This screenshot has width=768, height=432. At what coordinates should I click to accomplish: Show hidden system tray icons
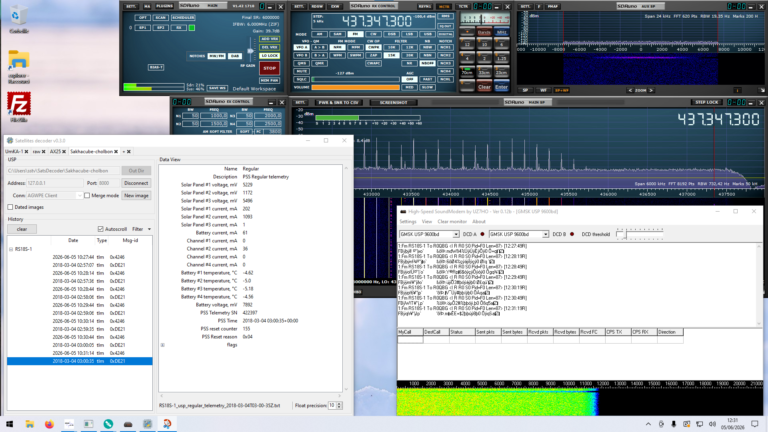[x=648, y=424]
